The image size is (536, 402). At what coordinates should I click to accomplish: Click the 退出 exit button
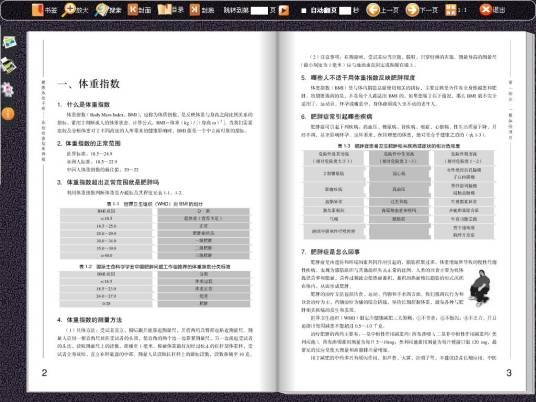[x=492, y=10]
